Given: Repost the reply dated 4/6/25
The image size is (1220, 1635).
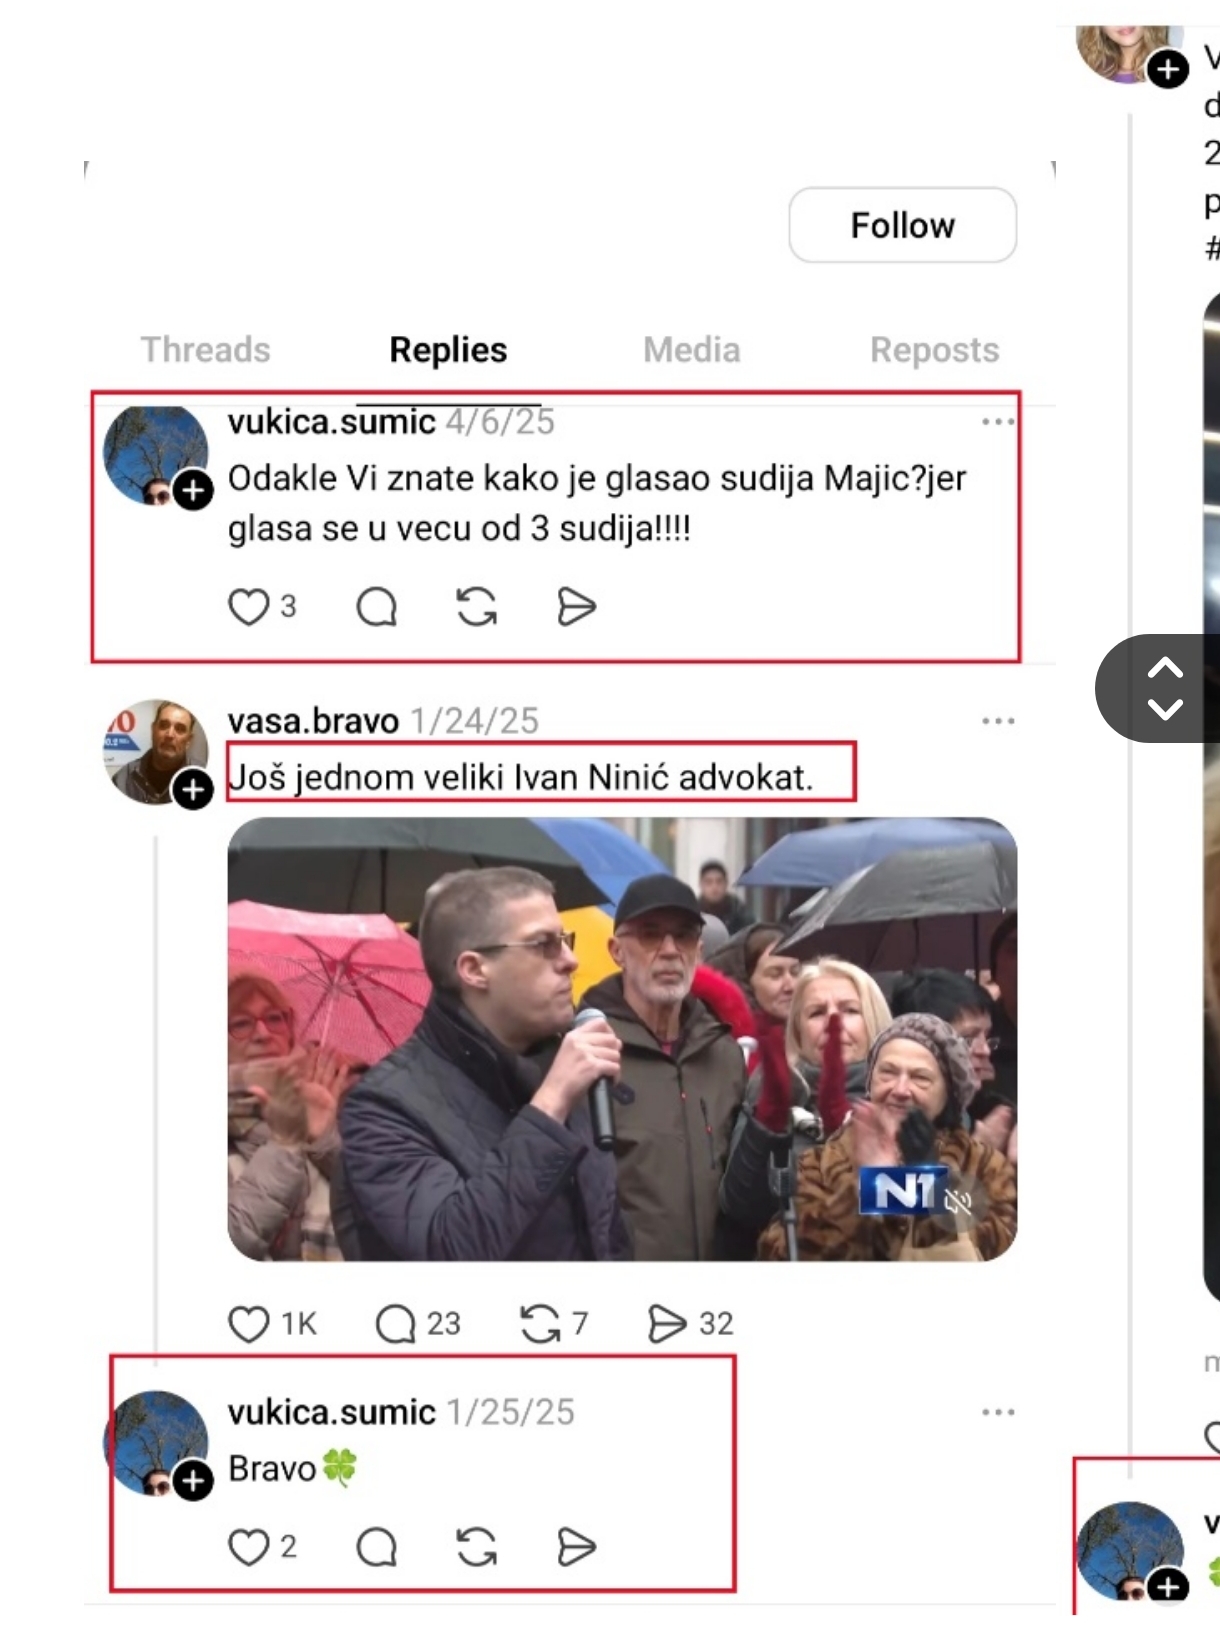Looking at the screenshot, I should [x=477, y=606].
